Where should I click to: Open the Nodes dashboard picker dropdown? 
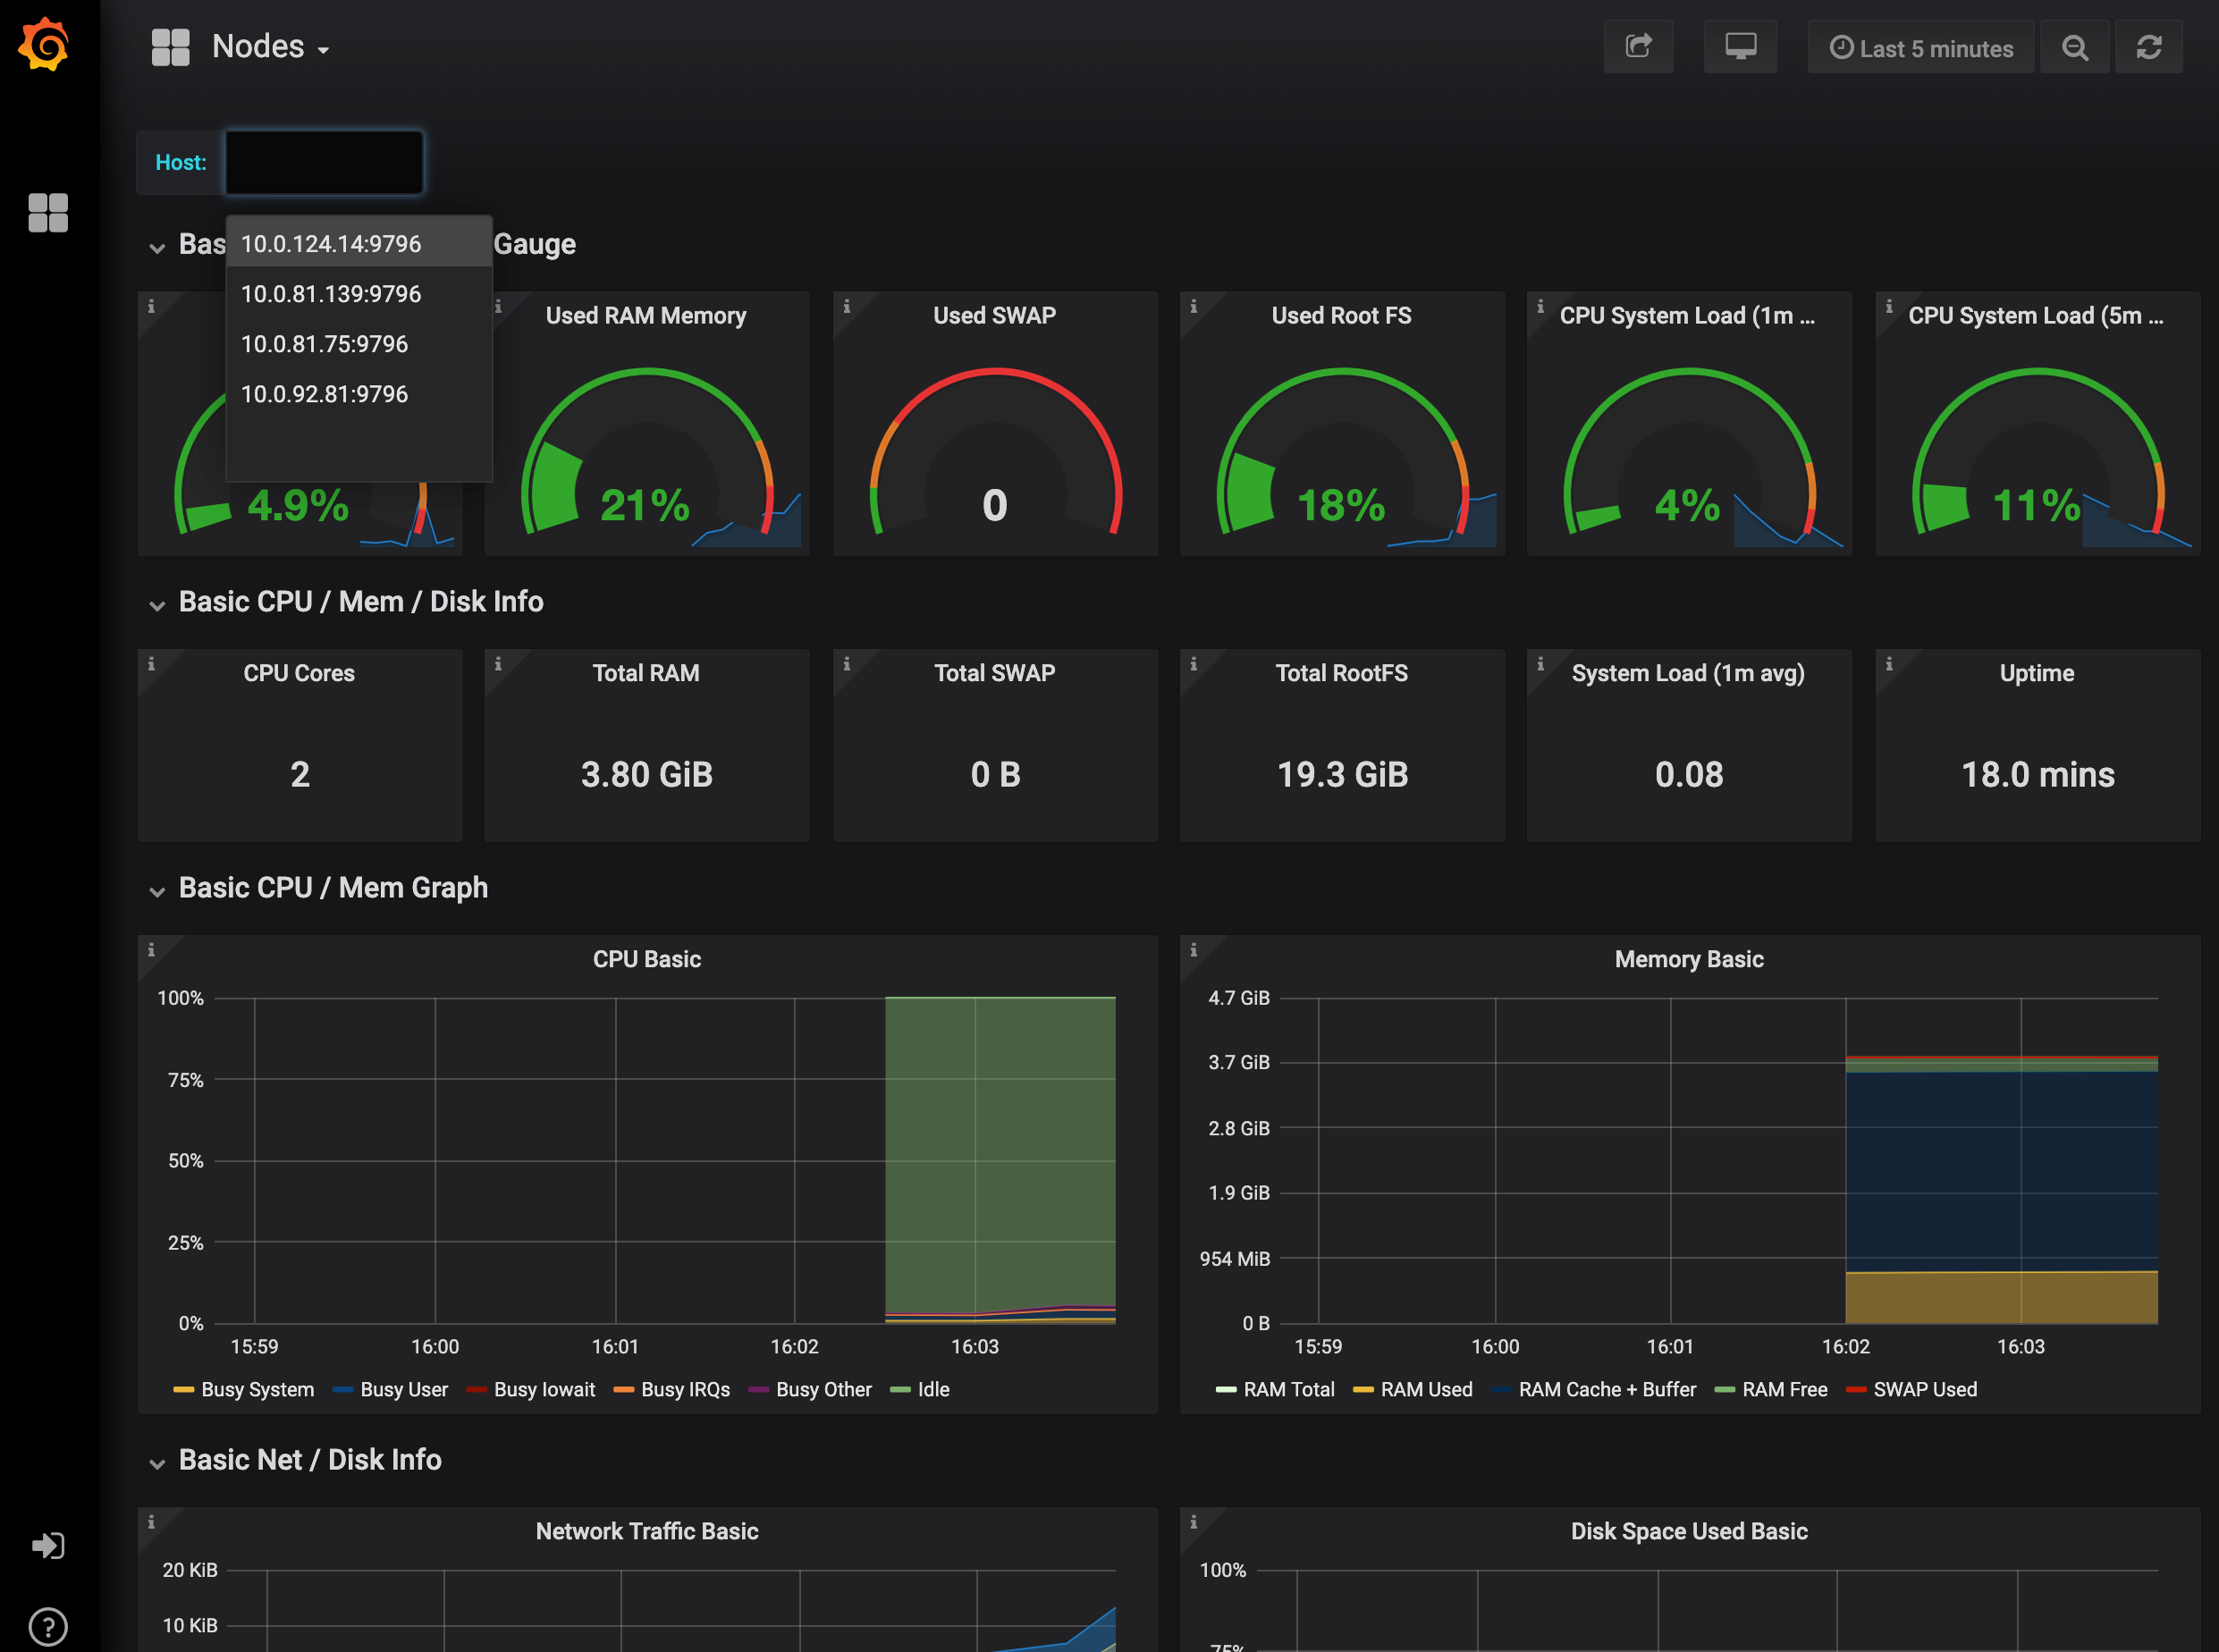(270, 47)
